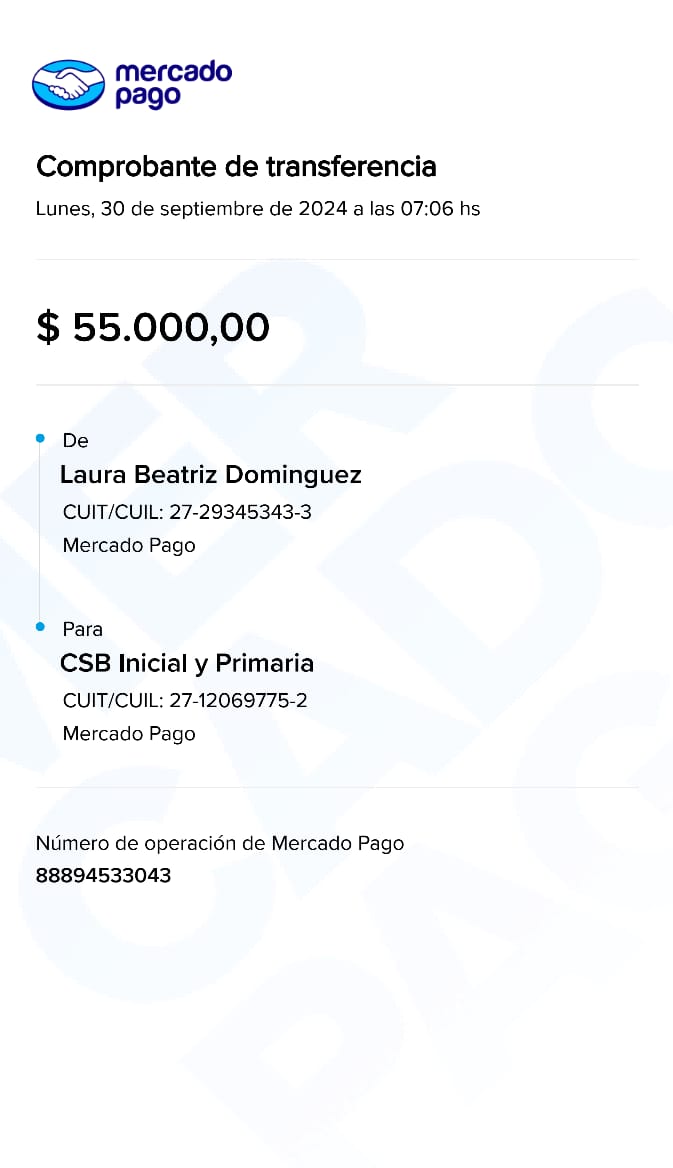673x1168 pixels.
Task: Click the "mercado pago" wordmark text
Action: [x=173, y=84]
